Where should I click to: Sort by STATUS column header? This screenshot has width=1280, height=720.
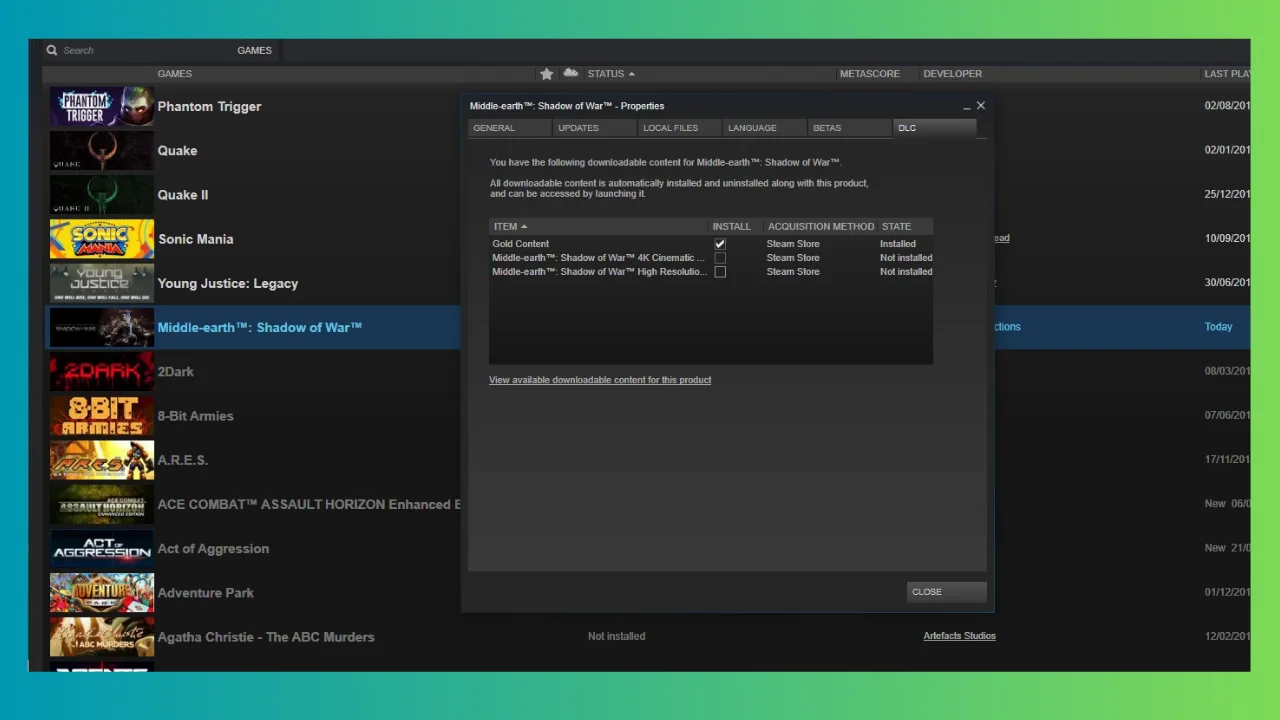611,74
